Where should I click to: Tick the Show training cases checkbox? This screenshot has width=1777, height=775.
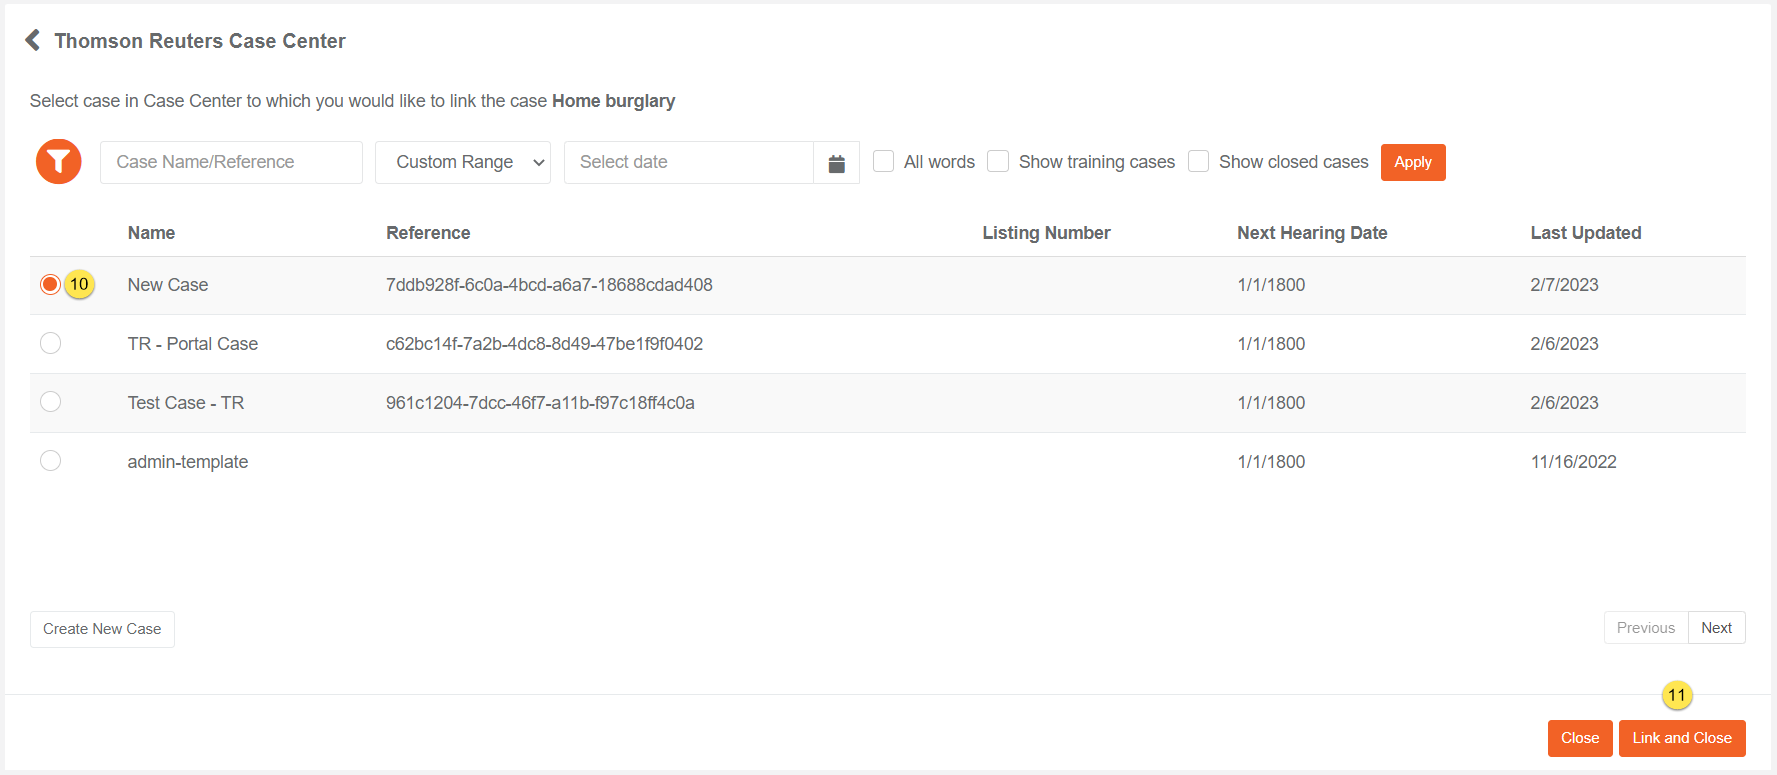pos(998,162)
